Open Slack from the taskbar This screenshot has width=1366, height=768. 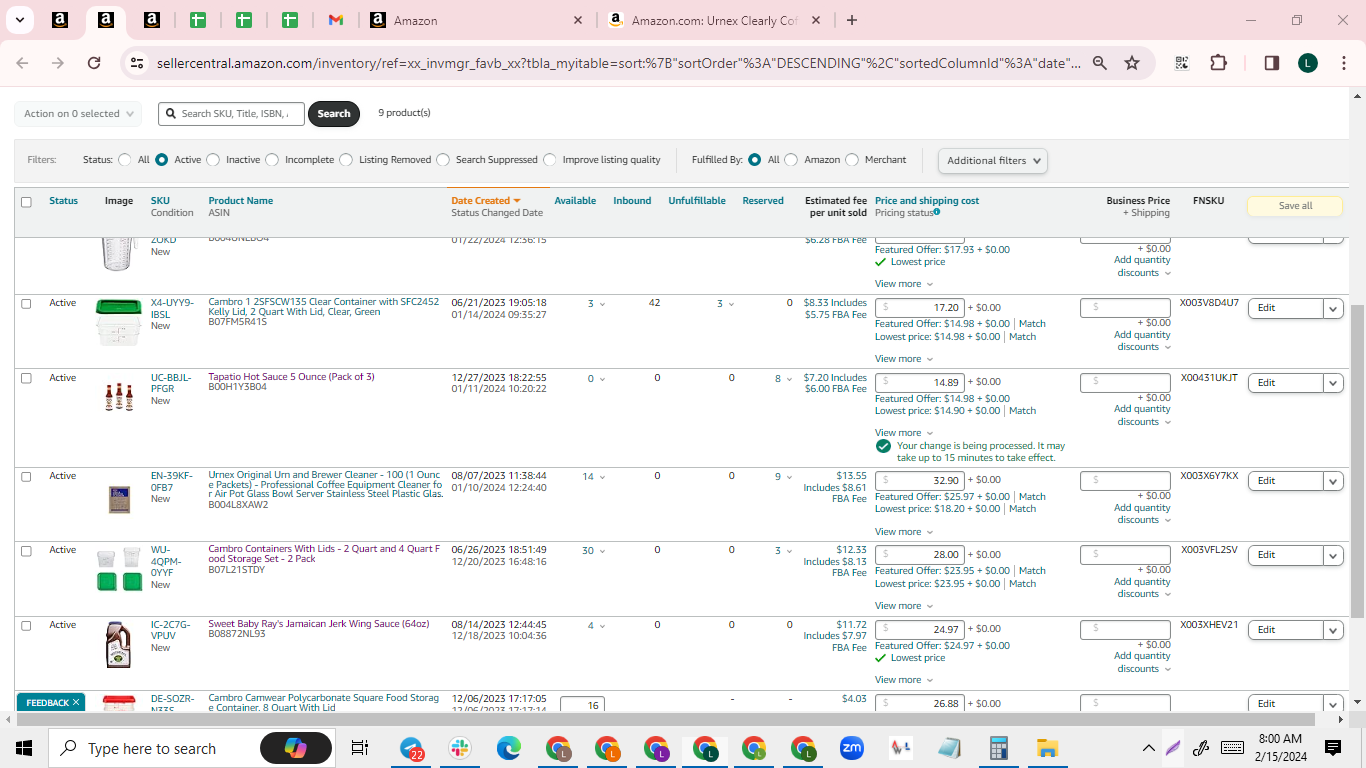pos(460,748)
